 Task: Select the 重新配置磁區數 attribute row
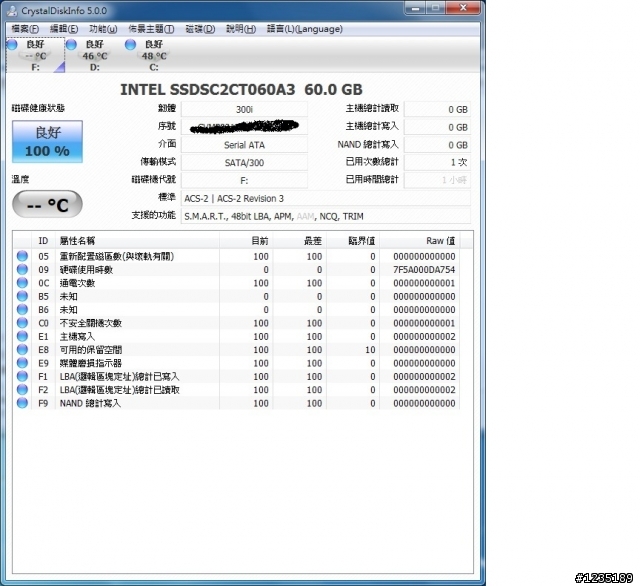coord(237,256)
